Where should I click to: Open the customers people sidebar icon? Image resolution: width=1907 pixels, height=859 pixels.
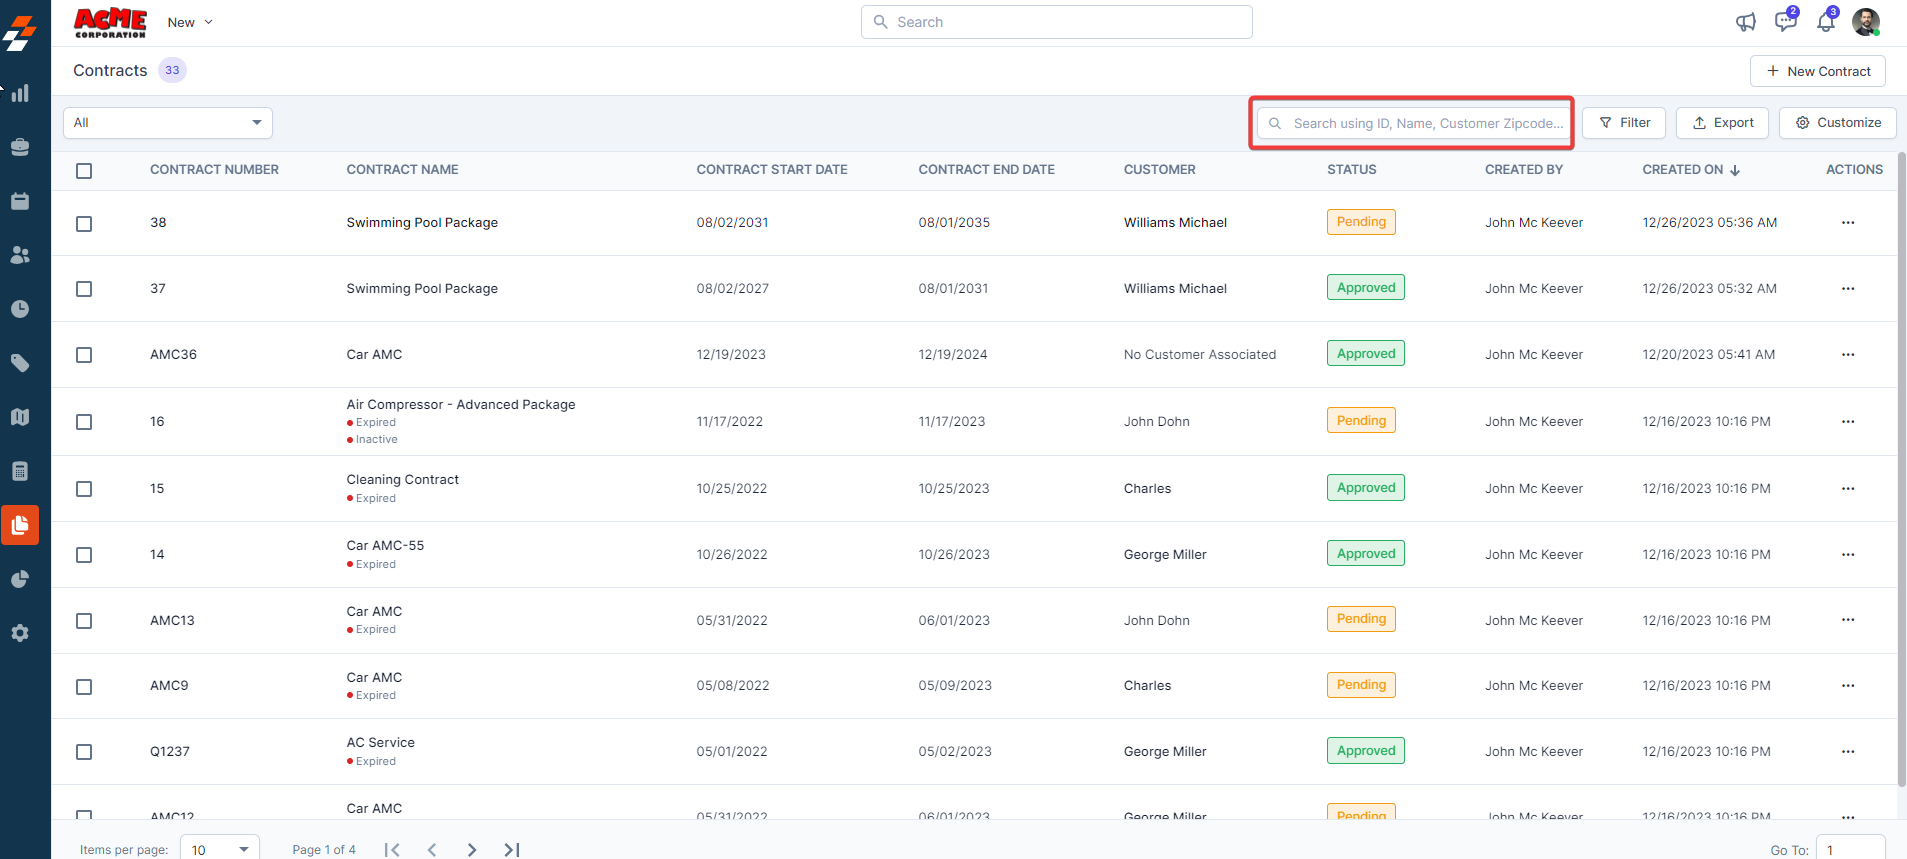point(20,255)
